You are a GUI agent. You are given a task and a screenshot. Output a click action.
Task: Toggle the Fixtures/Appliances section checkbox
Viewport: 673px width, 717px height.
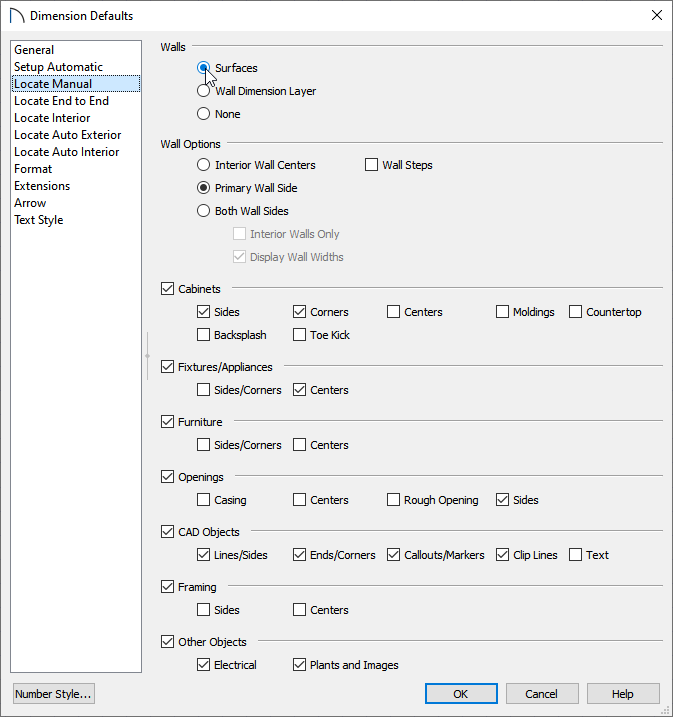click(167, 367)
